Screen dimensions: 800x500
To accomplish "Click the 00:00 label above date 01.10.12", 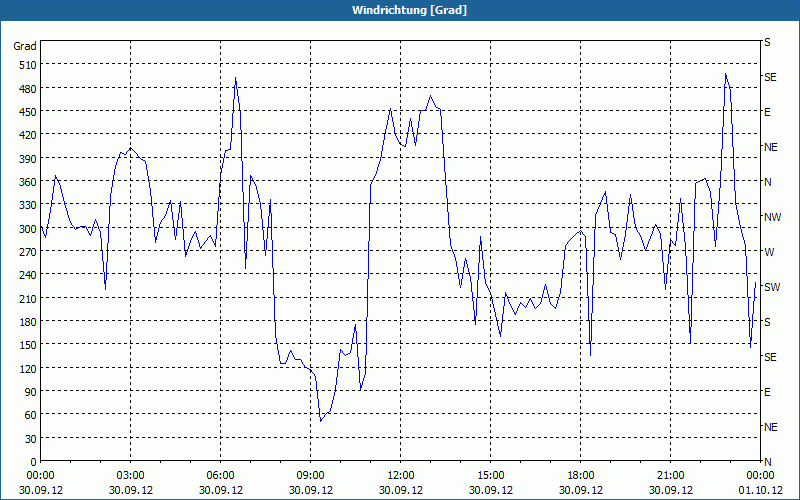I will (760, 476).
